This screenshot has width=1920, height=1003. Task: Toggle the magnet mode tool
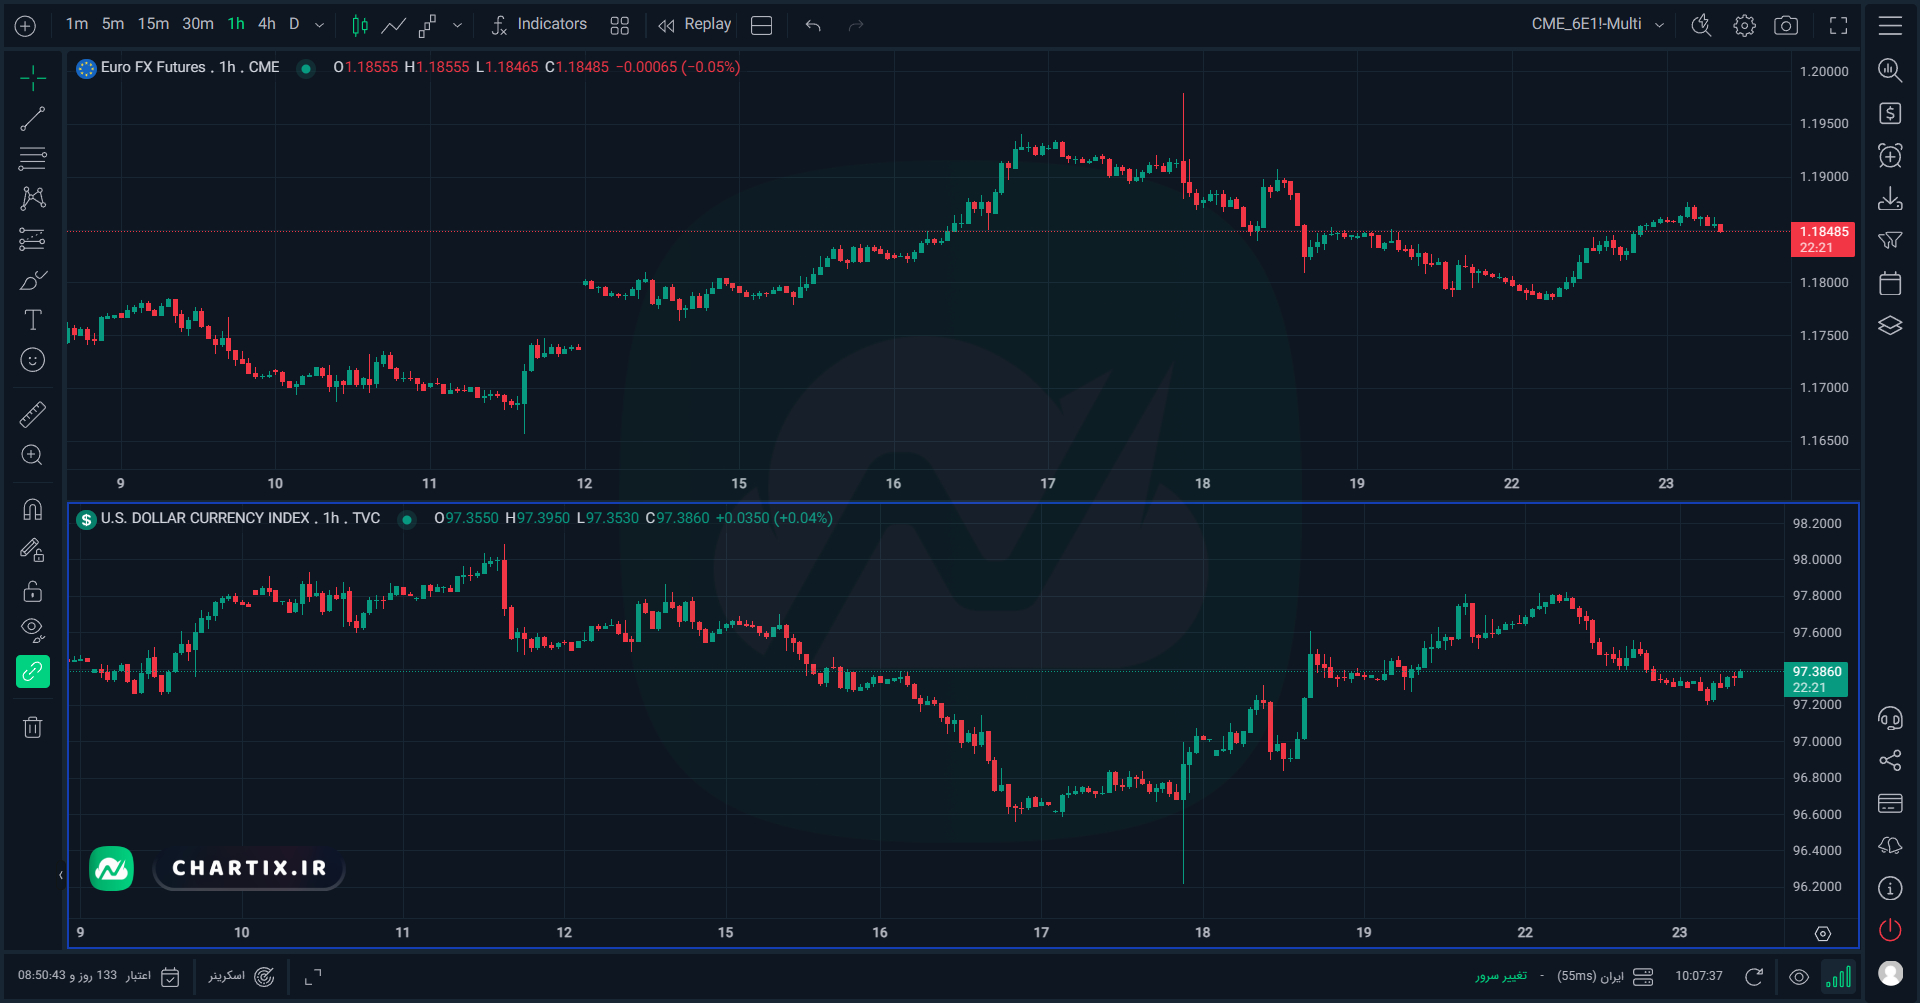33,510
